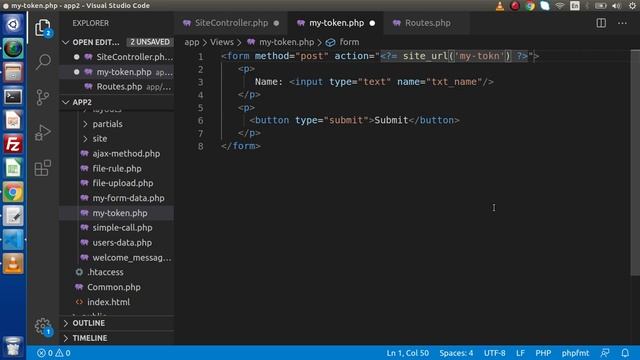640x360 pixels.
Task: Open Visual Studio Code dock icon
Action: coord(13,240)
